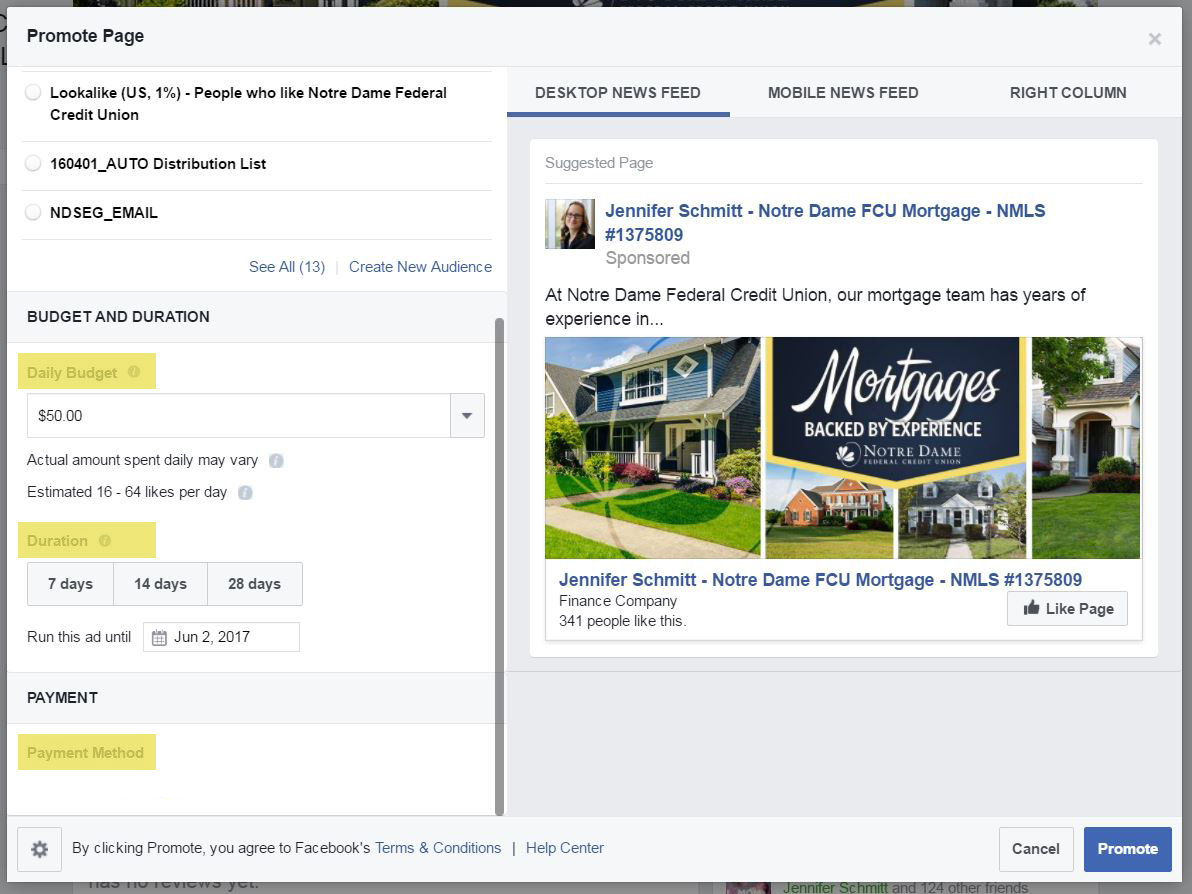Click the blue Promote button
The image size is (1192, 894).
[x=1127, y=849]
